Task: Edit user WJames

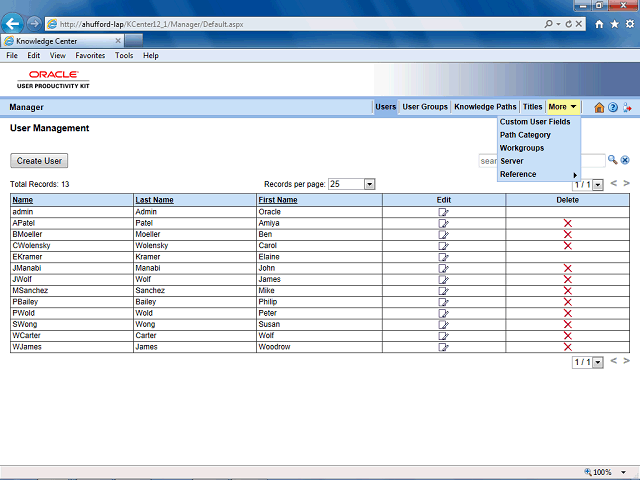Action: pos(443,347)
